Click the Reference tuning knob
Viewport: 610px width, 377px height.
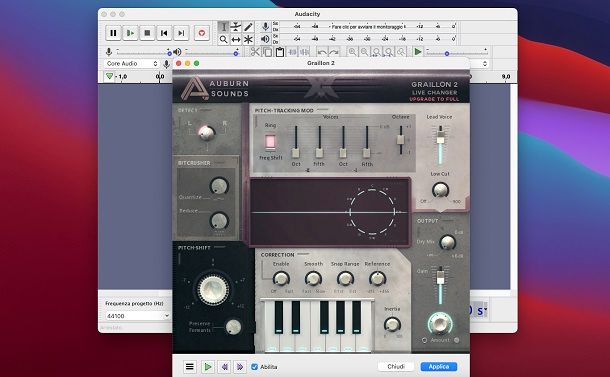pyautogui.click(x=377, y=279)
